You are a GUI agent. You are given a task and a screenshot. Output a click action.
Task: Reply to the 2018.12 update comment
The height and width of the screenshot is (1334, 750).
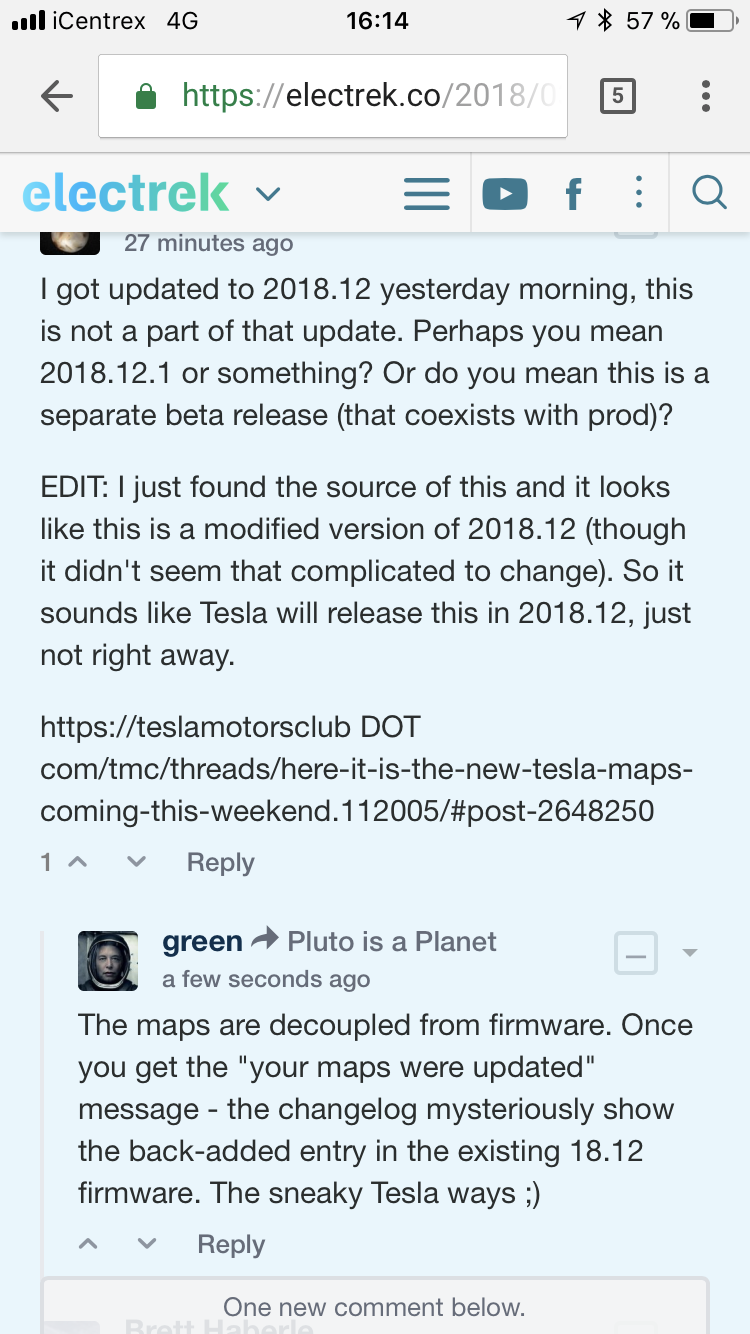click(220, 862)
